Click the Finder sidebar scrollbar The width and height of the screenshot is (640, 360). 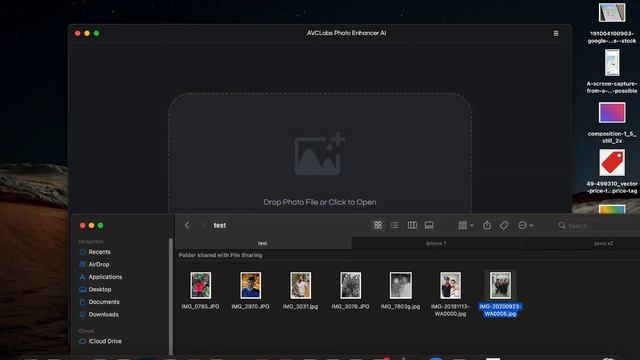coord(171,296)
